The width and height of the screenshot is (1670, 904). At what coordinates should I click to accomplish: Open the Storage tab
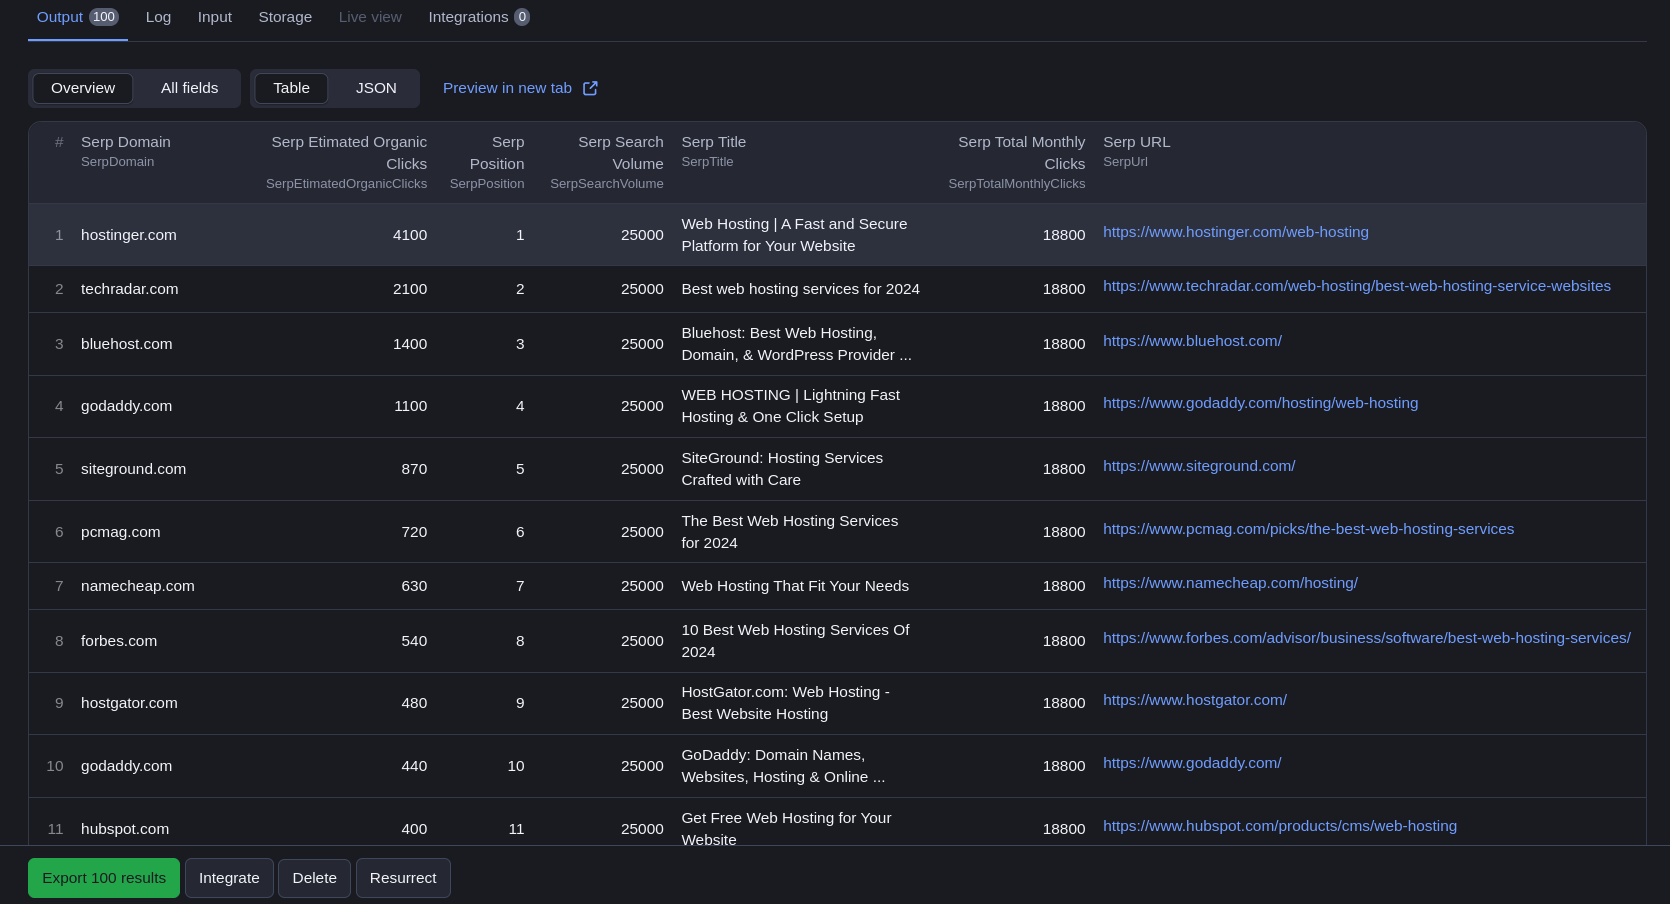(285, 17)
